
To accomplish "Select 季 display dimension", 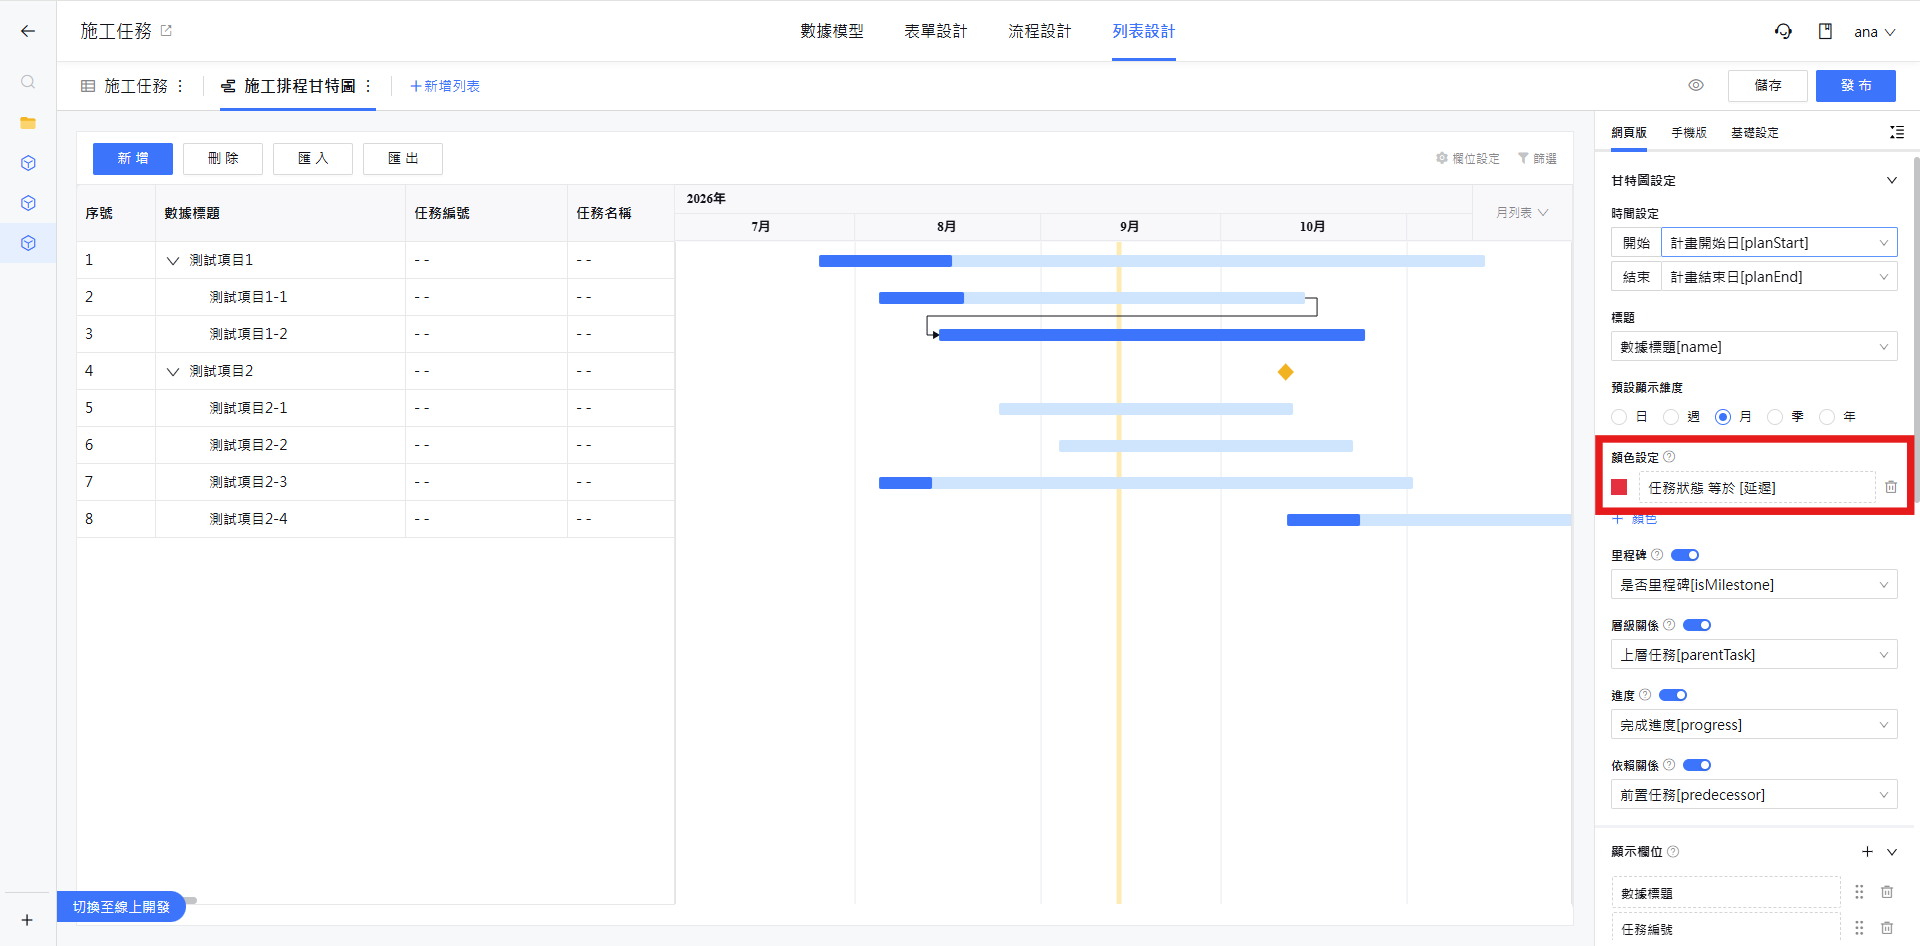I will 1775,417.
